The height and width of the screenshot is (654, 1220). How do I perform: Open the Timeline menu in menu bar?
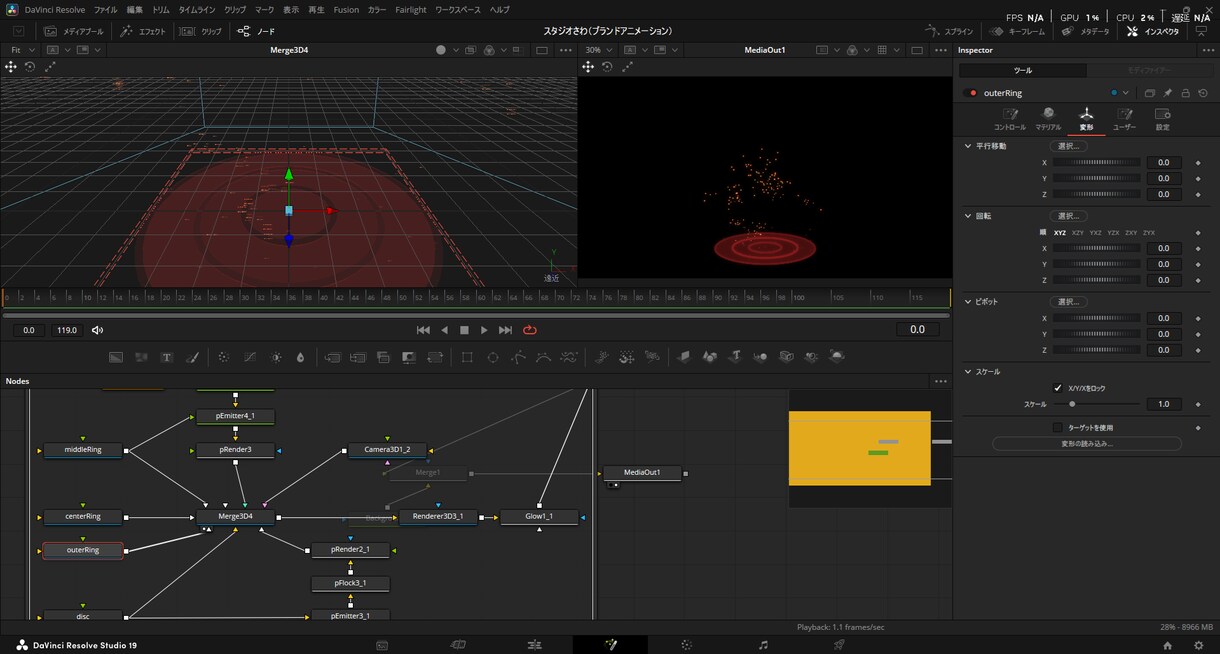[196, 9]
